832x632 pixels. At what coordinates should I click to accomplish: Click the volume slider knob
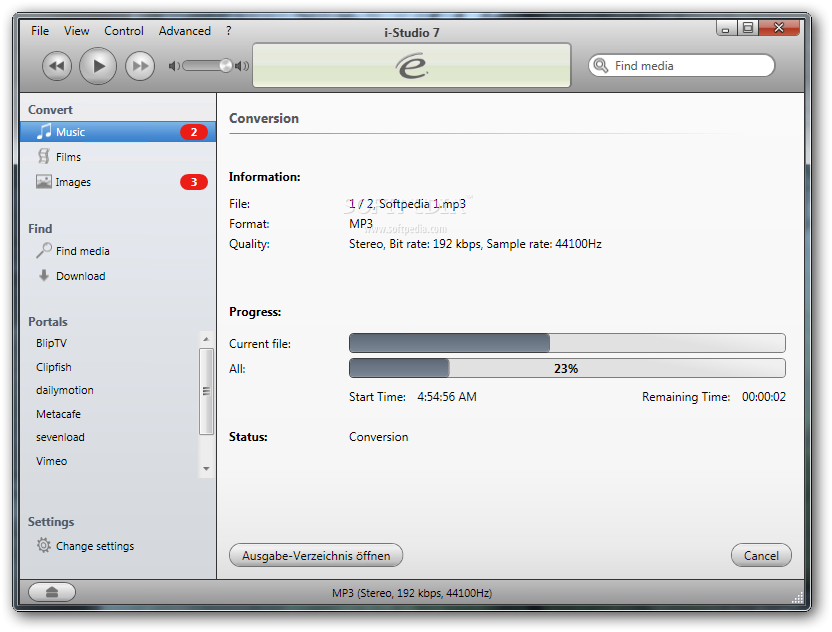click(226, 66)
